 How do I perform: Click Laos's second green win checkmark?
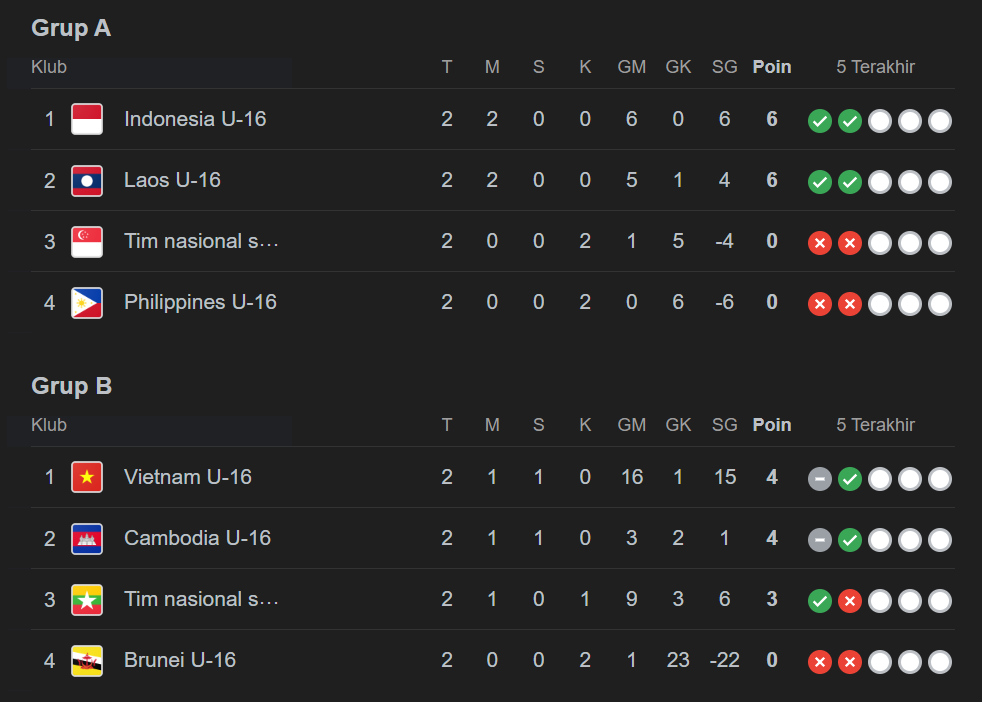tap(850, 182)
